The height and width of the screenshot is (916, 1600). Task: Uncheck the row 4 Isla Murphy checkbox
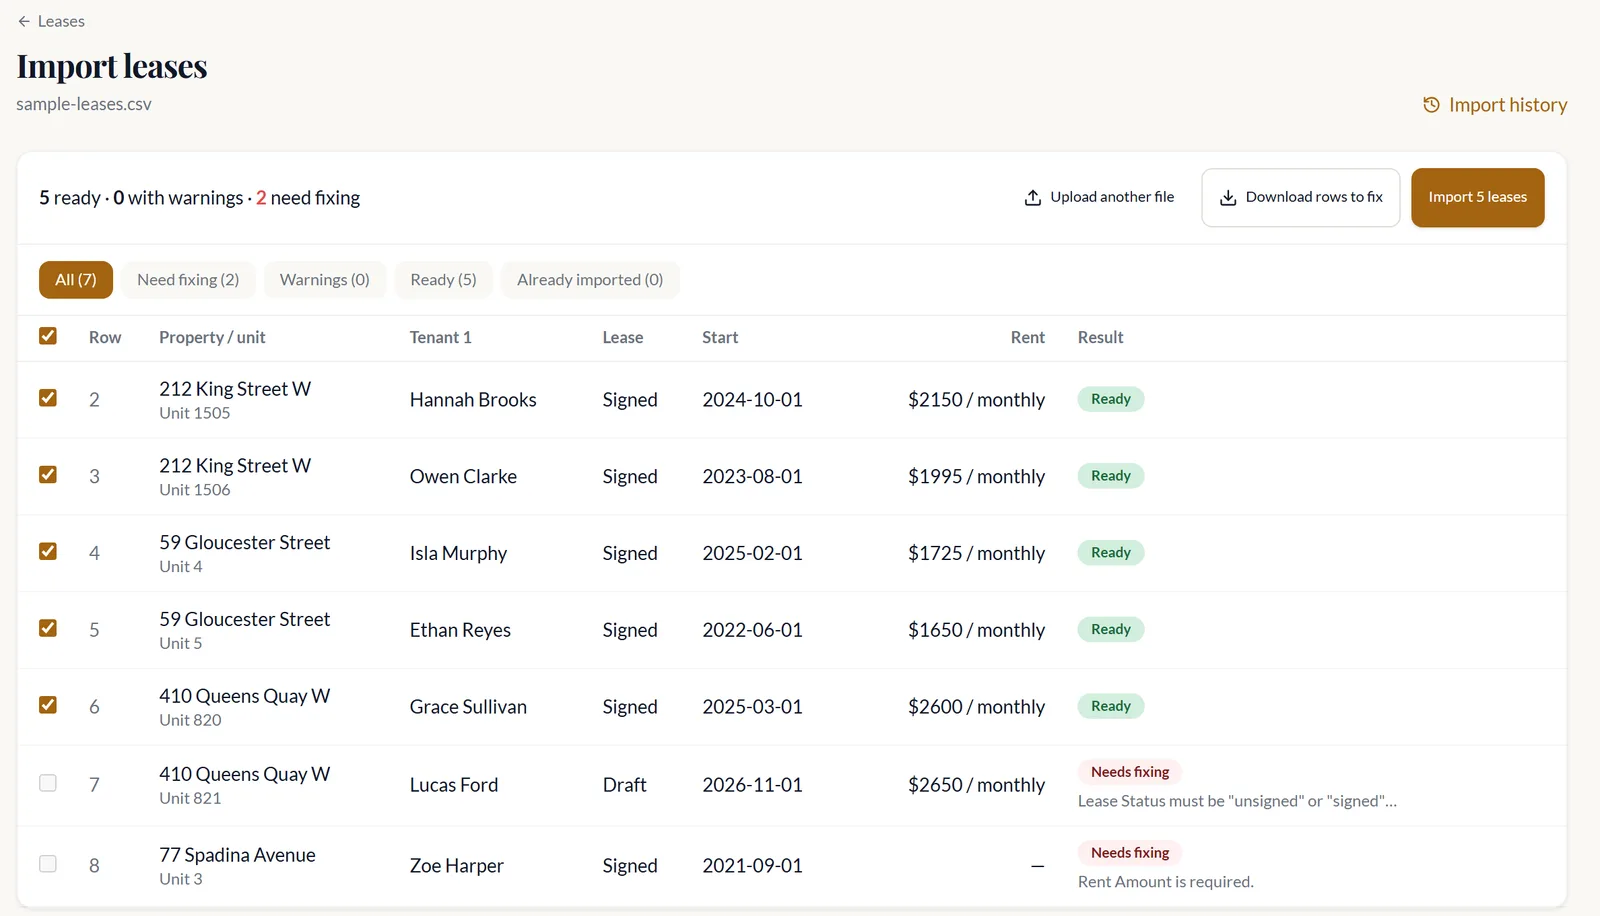pos(48,552)
